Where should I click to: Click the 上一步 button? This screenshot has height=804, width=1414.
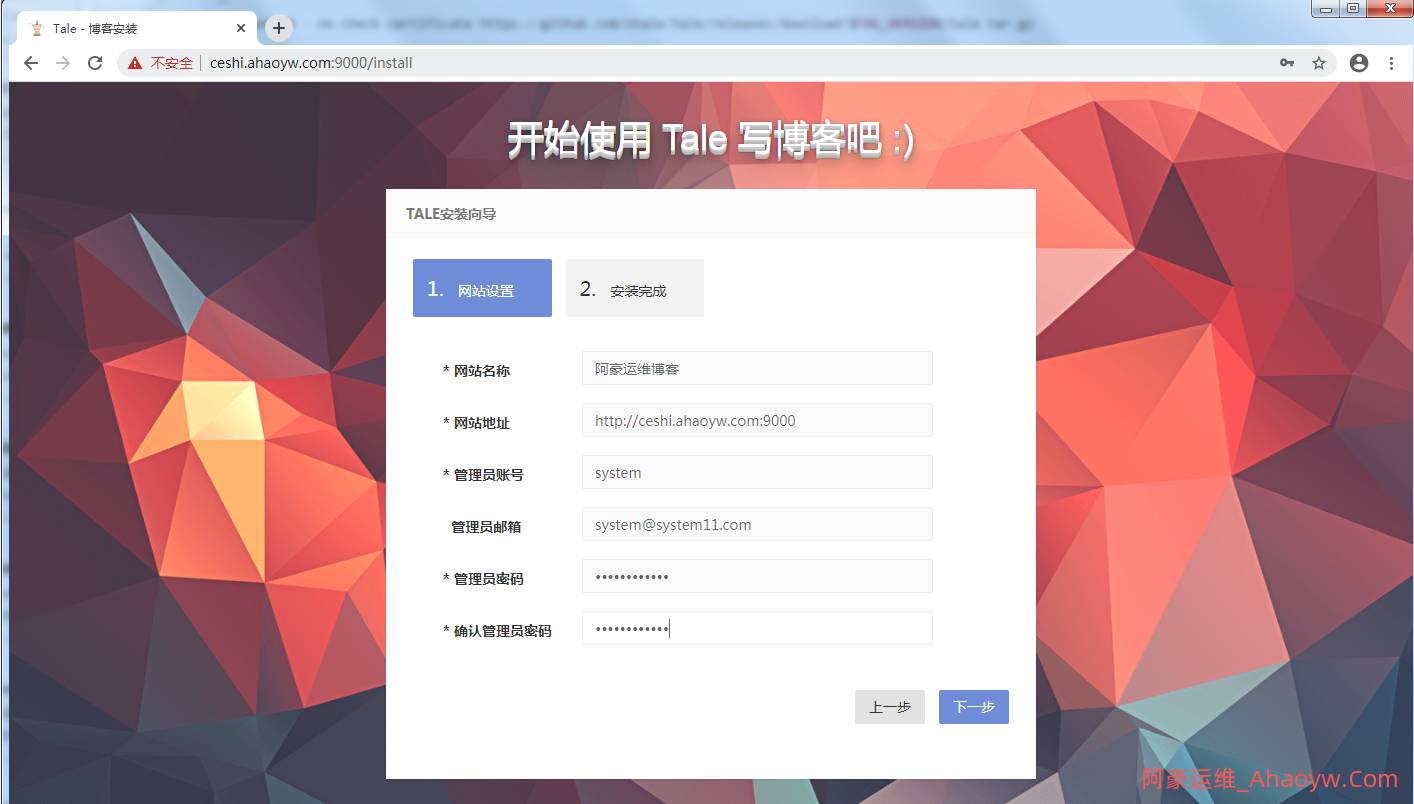pyautogui.click(x=889, y=707)
